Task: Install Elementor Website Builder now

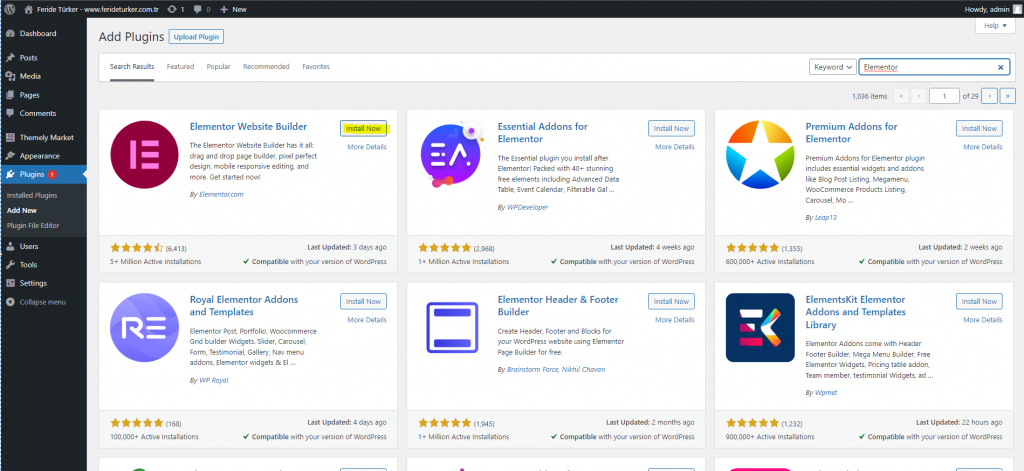Action: click(363, 129)
